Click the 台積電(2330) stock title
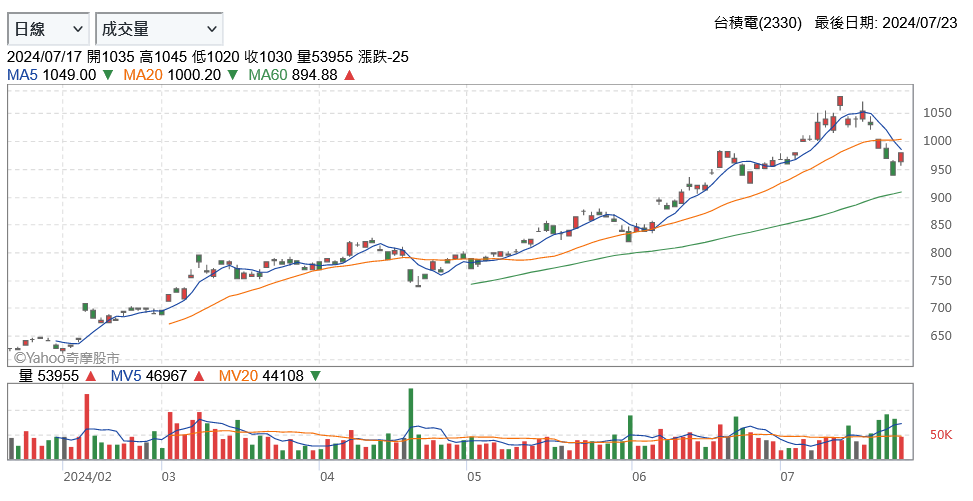973x501 pixels. pyautogui.click(x=758, y=23)
